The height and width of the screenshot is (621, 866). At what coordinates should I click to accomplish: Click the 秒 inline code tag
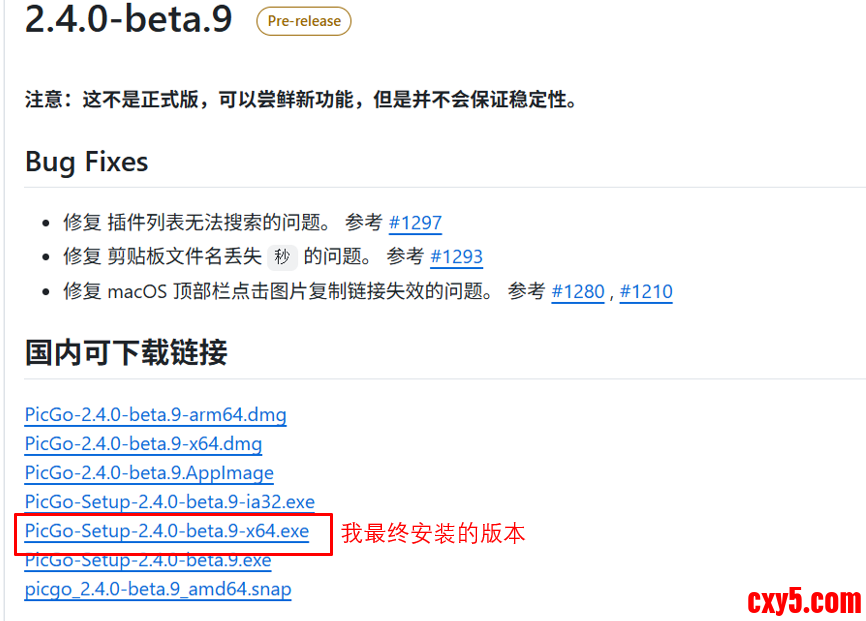[283, 257]
